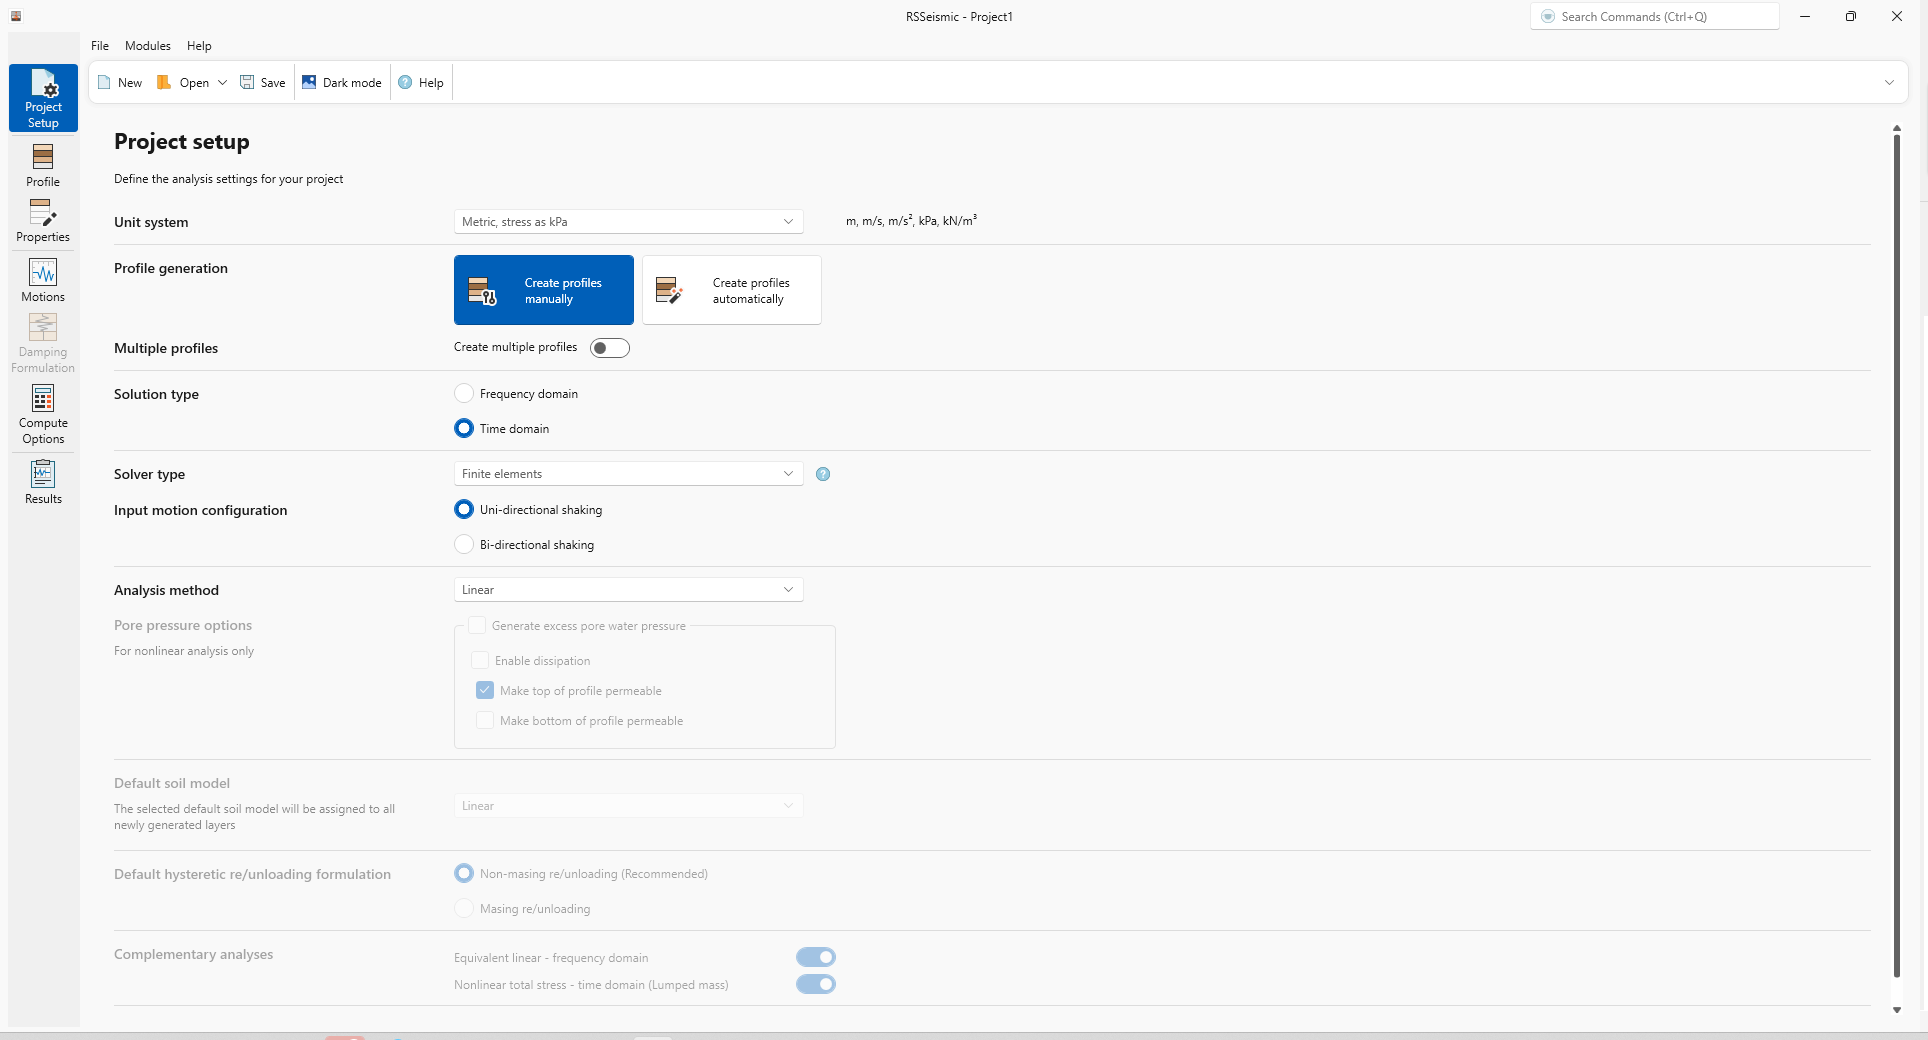
Task: Open the Project Setup sidebar panel
Action: point(43,98)
